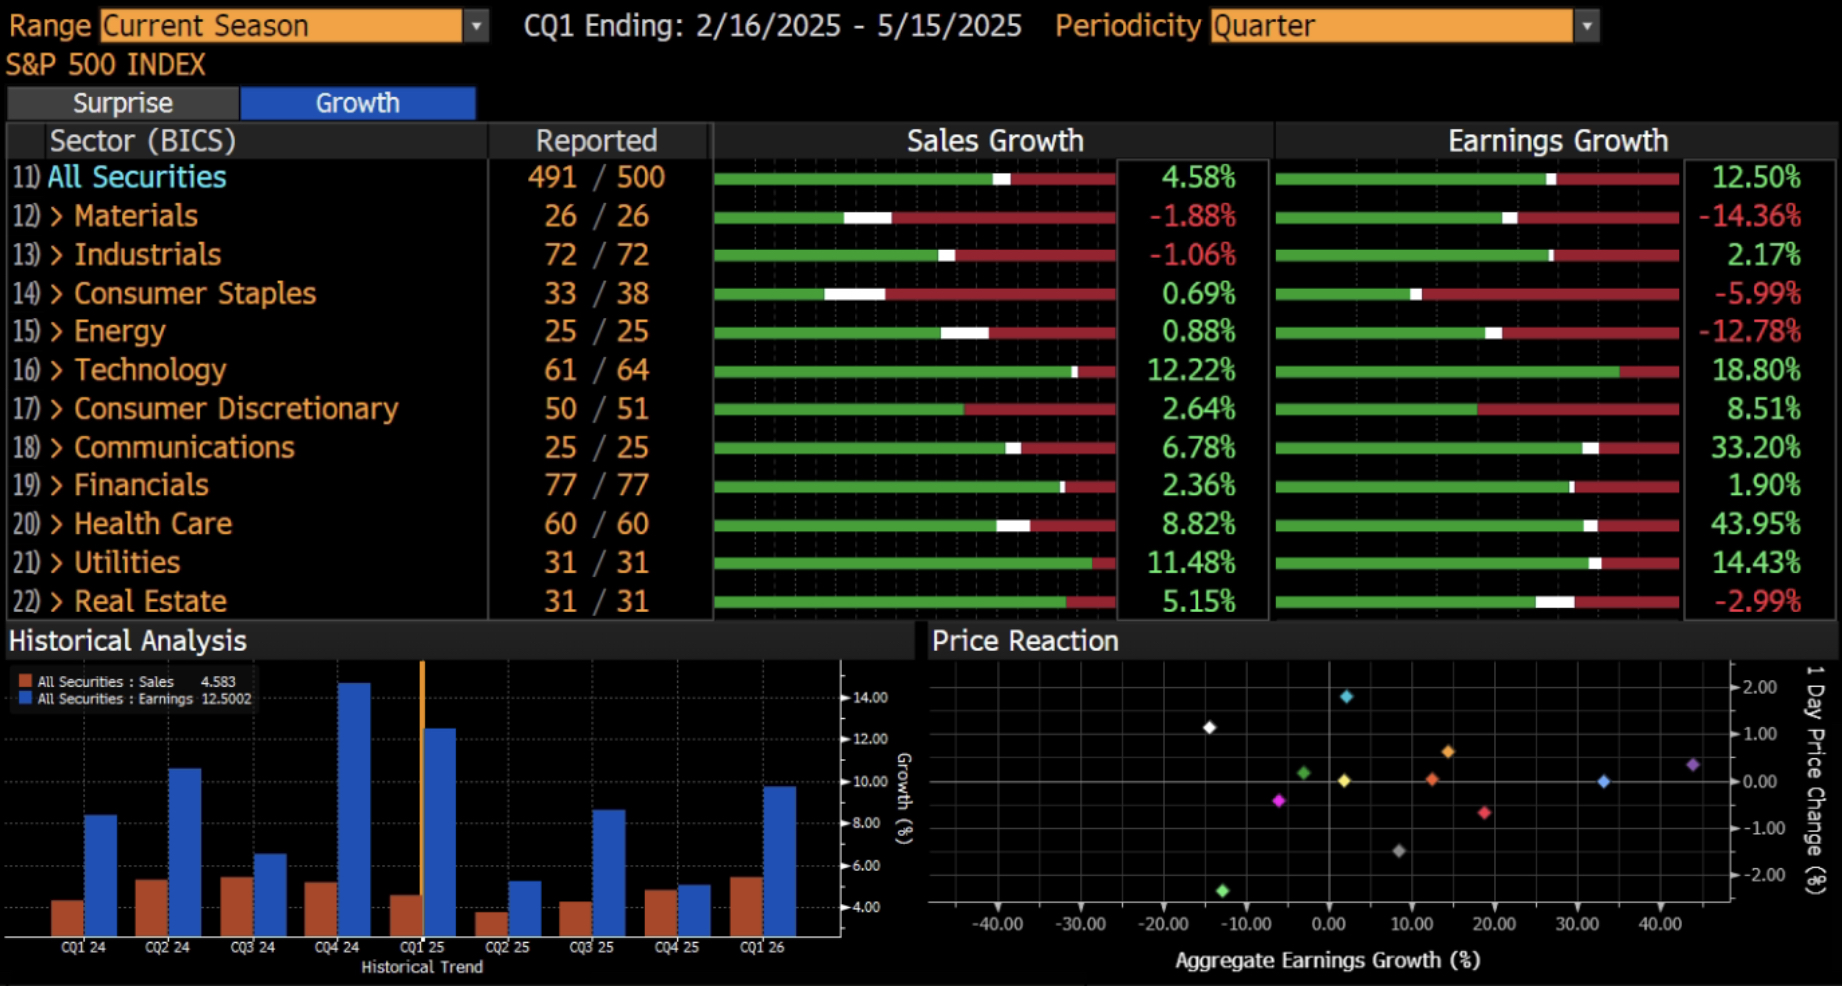Switch to the Surprise tab
The height and width of the screenshot is (986, 1842).
pos(123,103)
